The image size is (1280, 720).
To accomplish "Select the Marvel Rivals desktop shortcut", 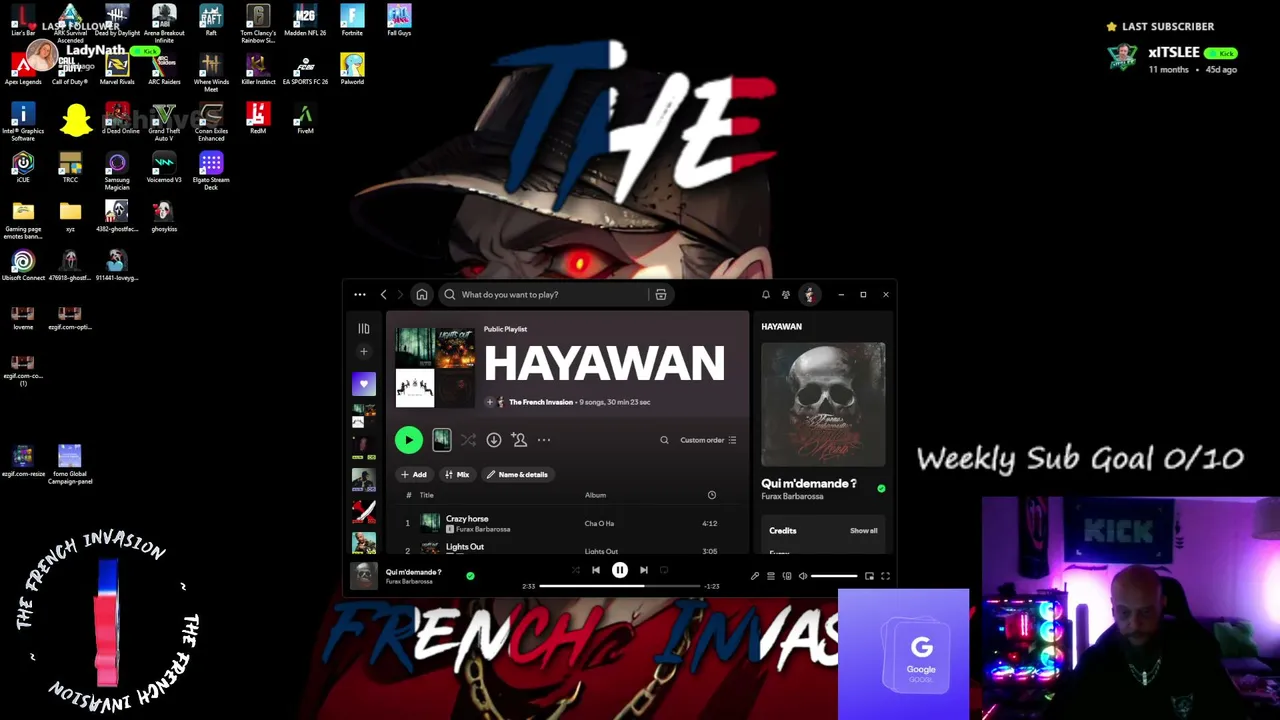I will click(117, 70).
